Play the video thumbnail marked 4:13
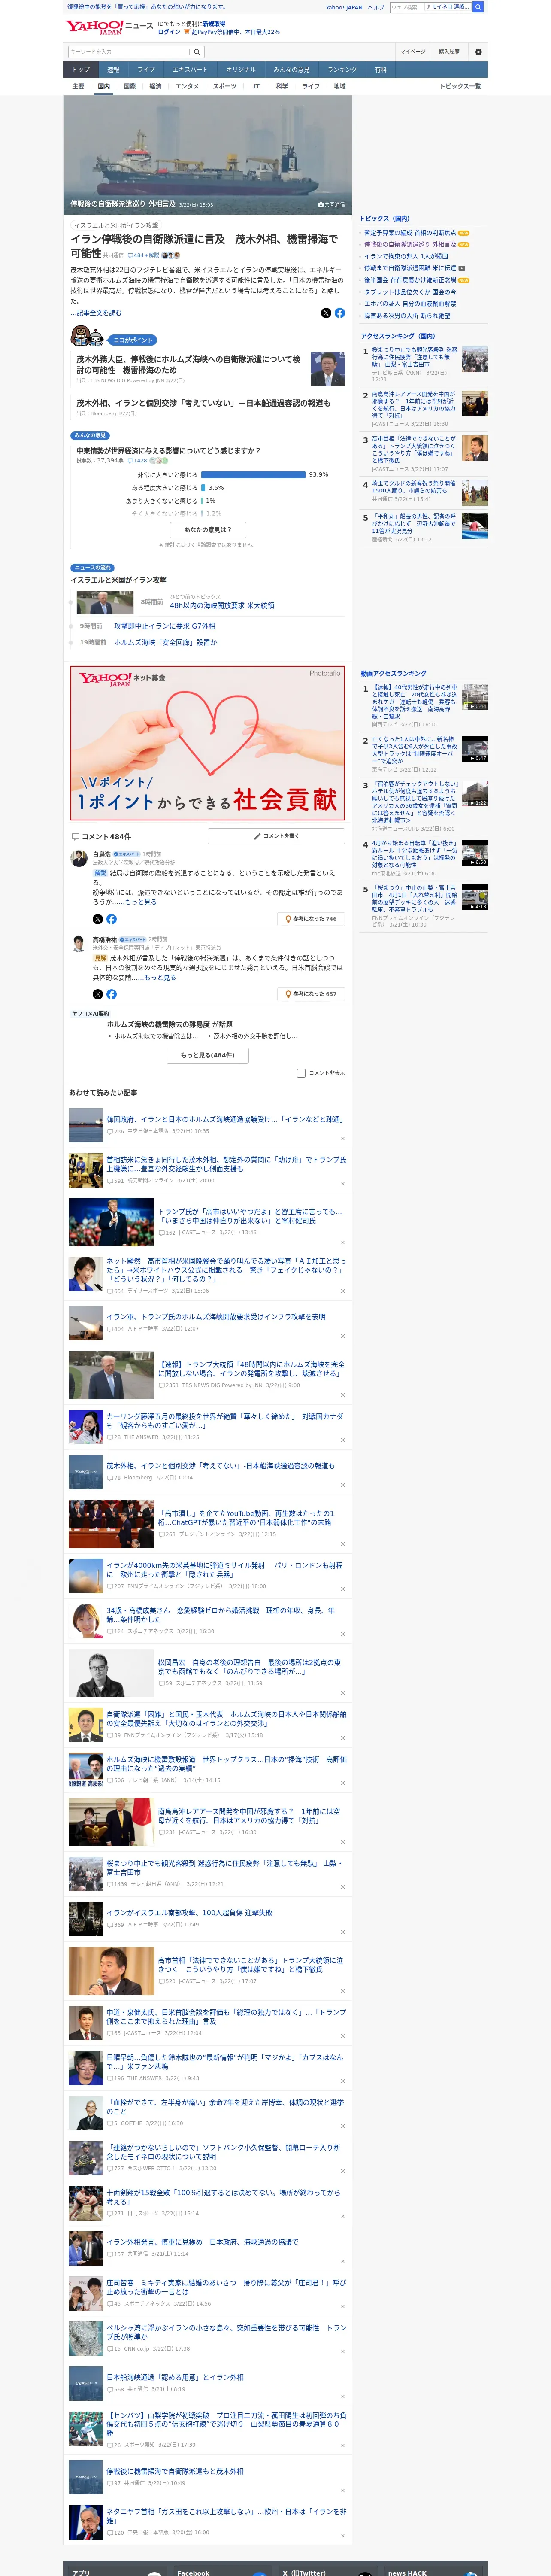The image size is (551, 2576). 475,897
